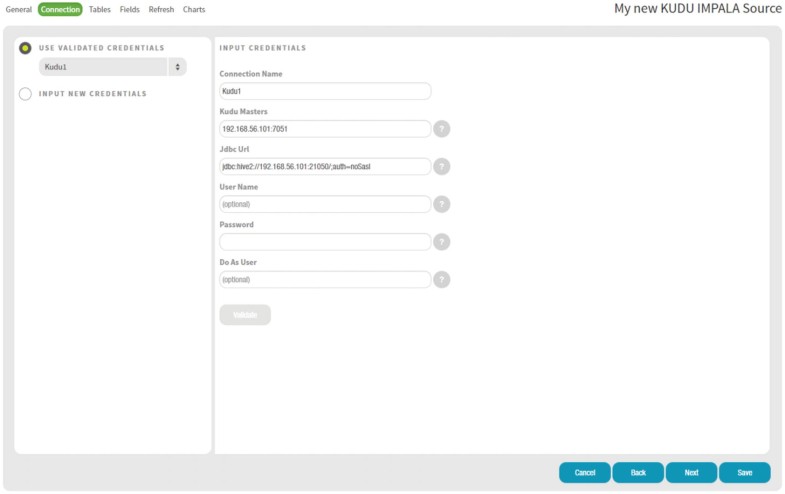Select Use Validated Credentials radio button
Viewport: 785px width, 494px height.
[25, 48]
